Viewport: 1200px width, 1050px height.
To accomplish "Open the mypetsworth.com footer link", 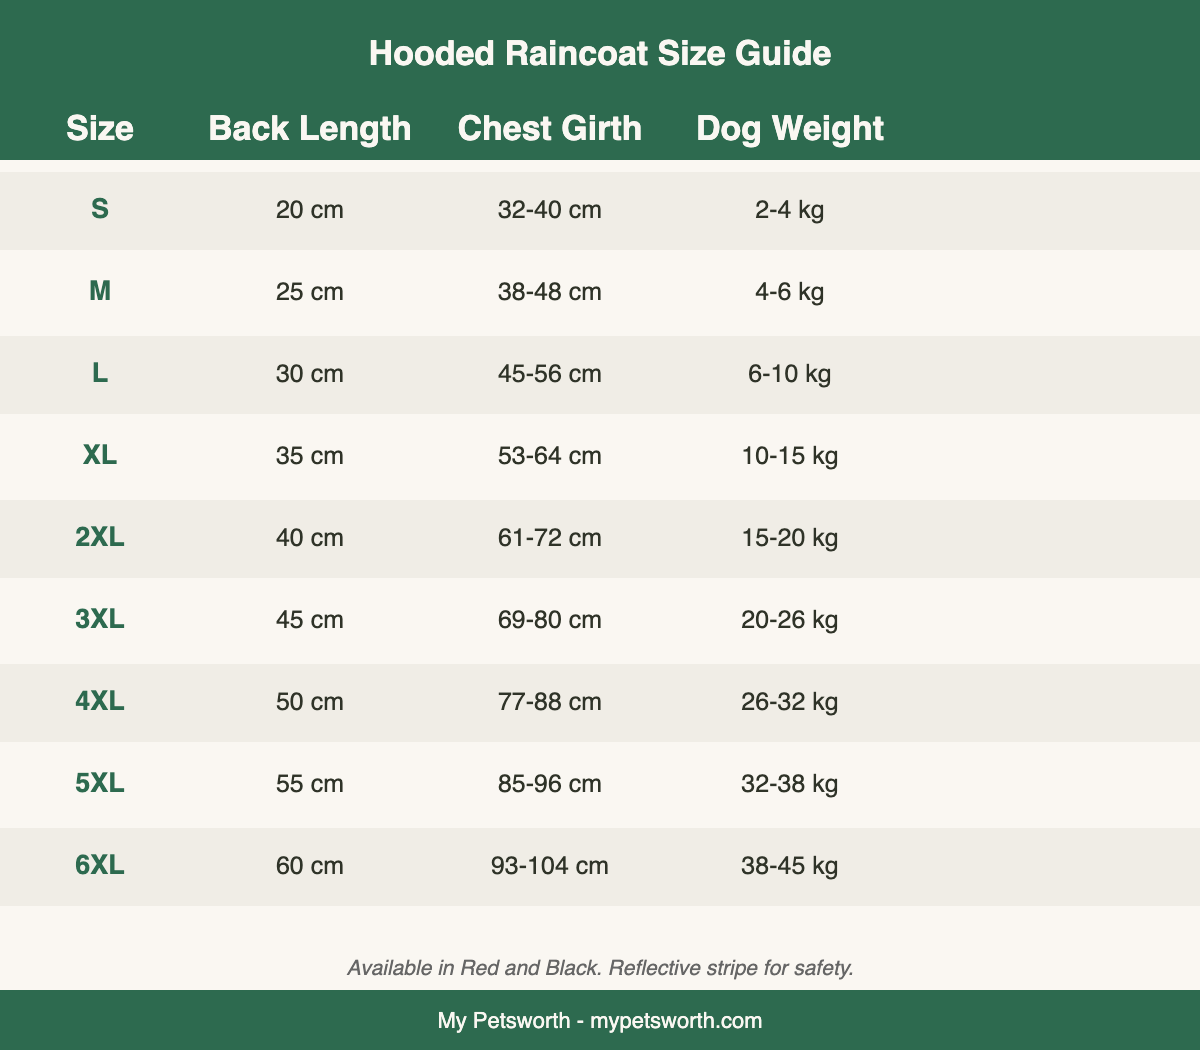I will (676, 1021).
